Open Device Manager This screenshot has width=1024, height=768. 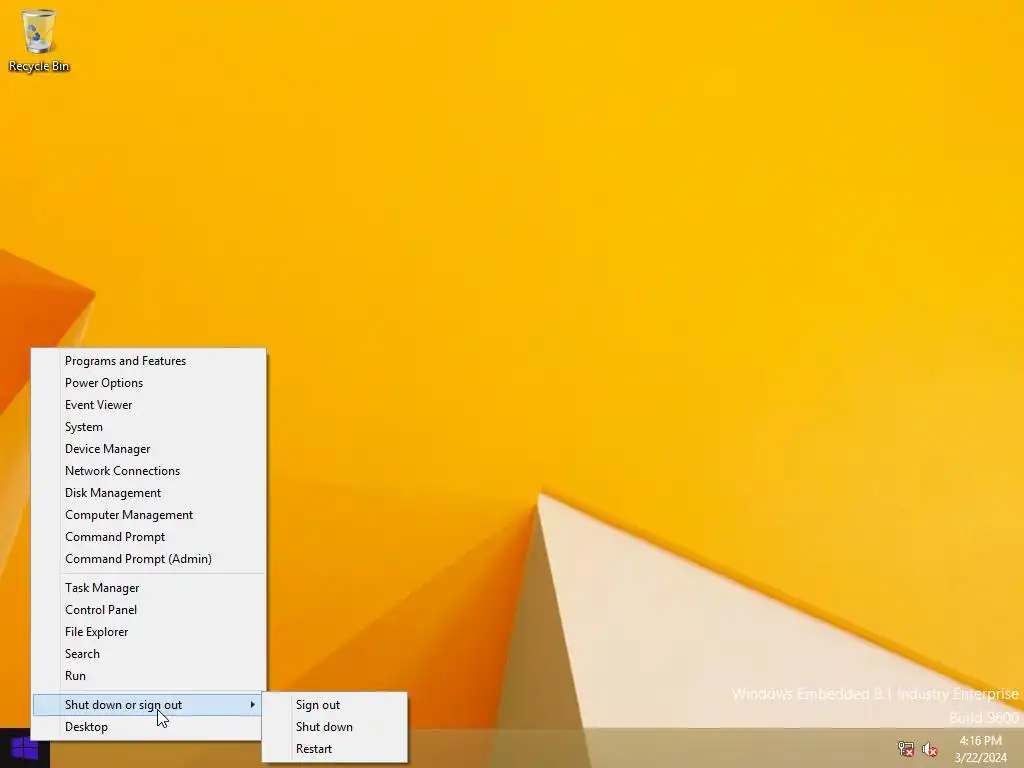coord(149,449)
